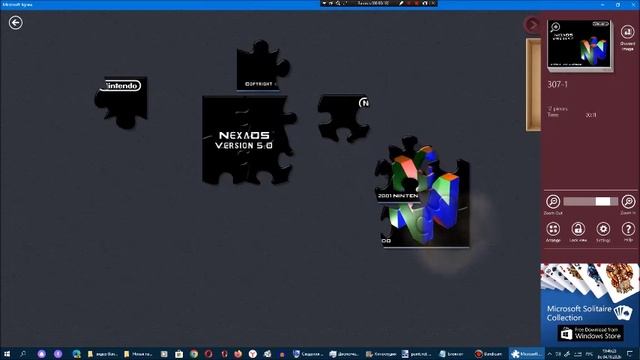The width and height of the screenshot is (640, 360).
Task: Click the zoom slider bar
Action: (x=591, y=201)
